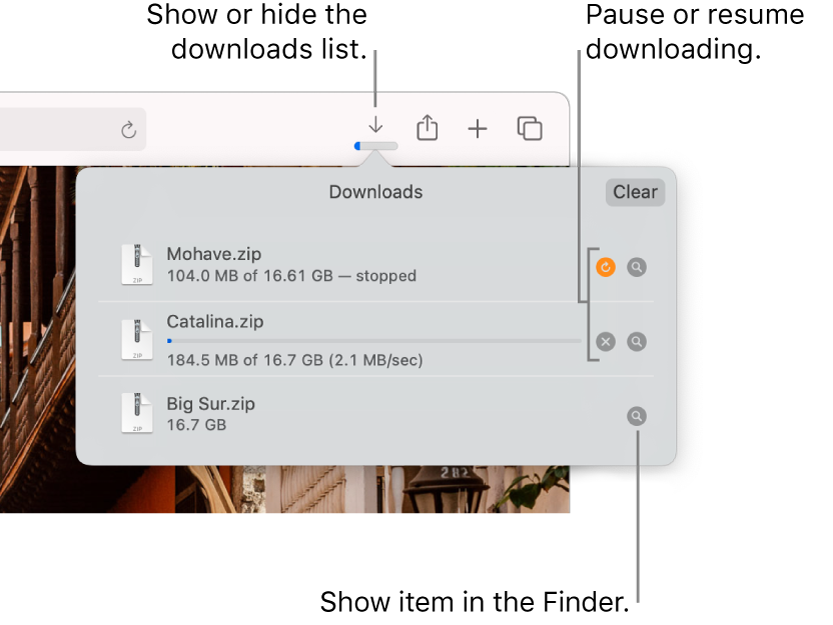Screen dimensions: 833x625
Task: Clear the downloads list
Action: tap(635, 192)
